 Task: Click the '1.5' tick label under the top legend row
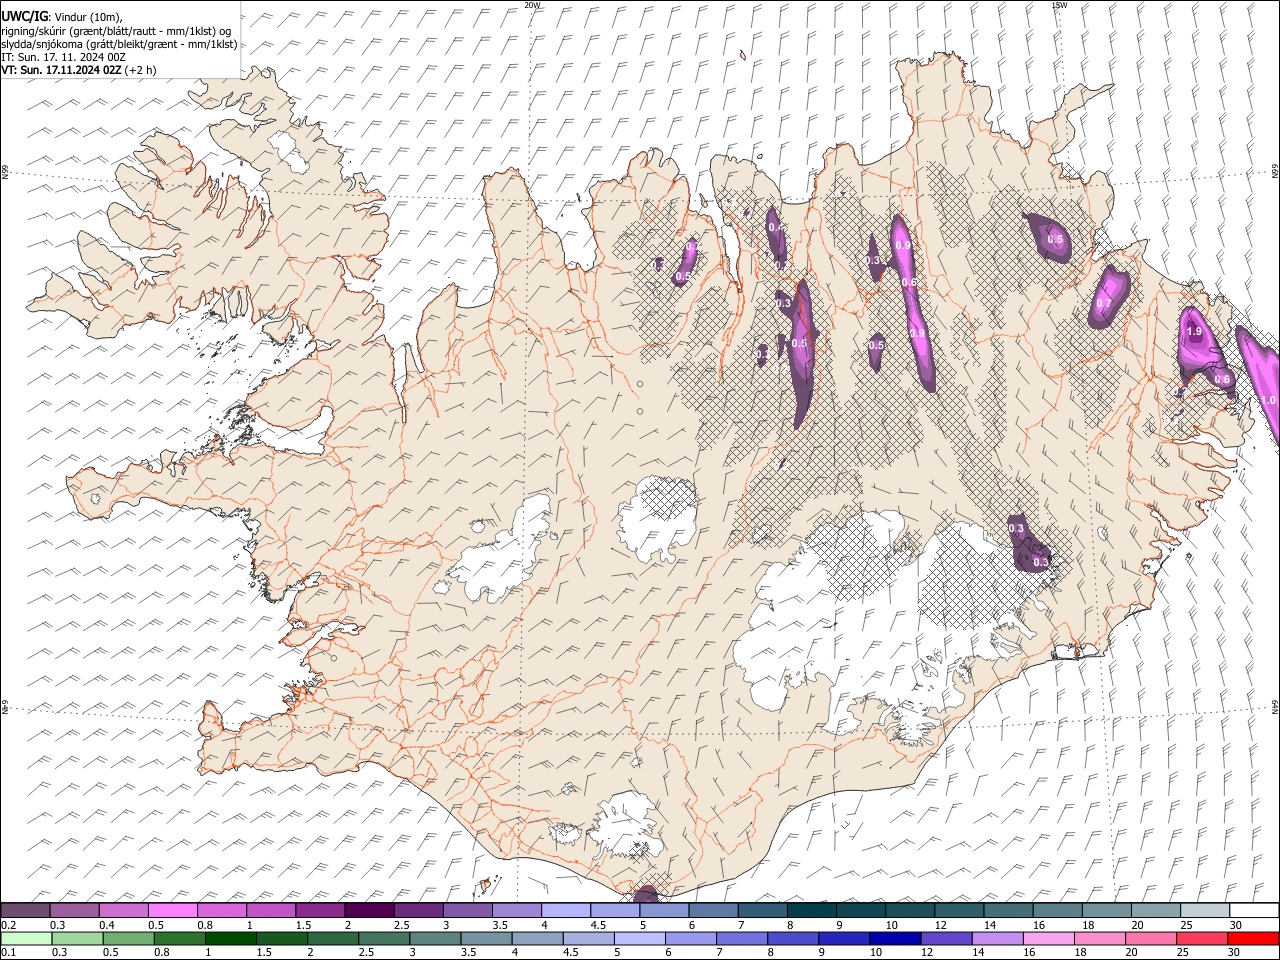pyautogui.click(x=302, y=925)
